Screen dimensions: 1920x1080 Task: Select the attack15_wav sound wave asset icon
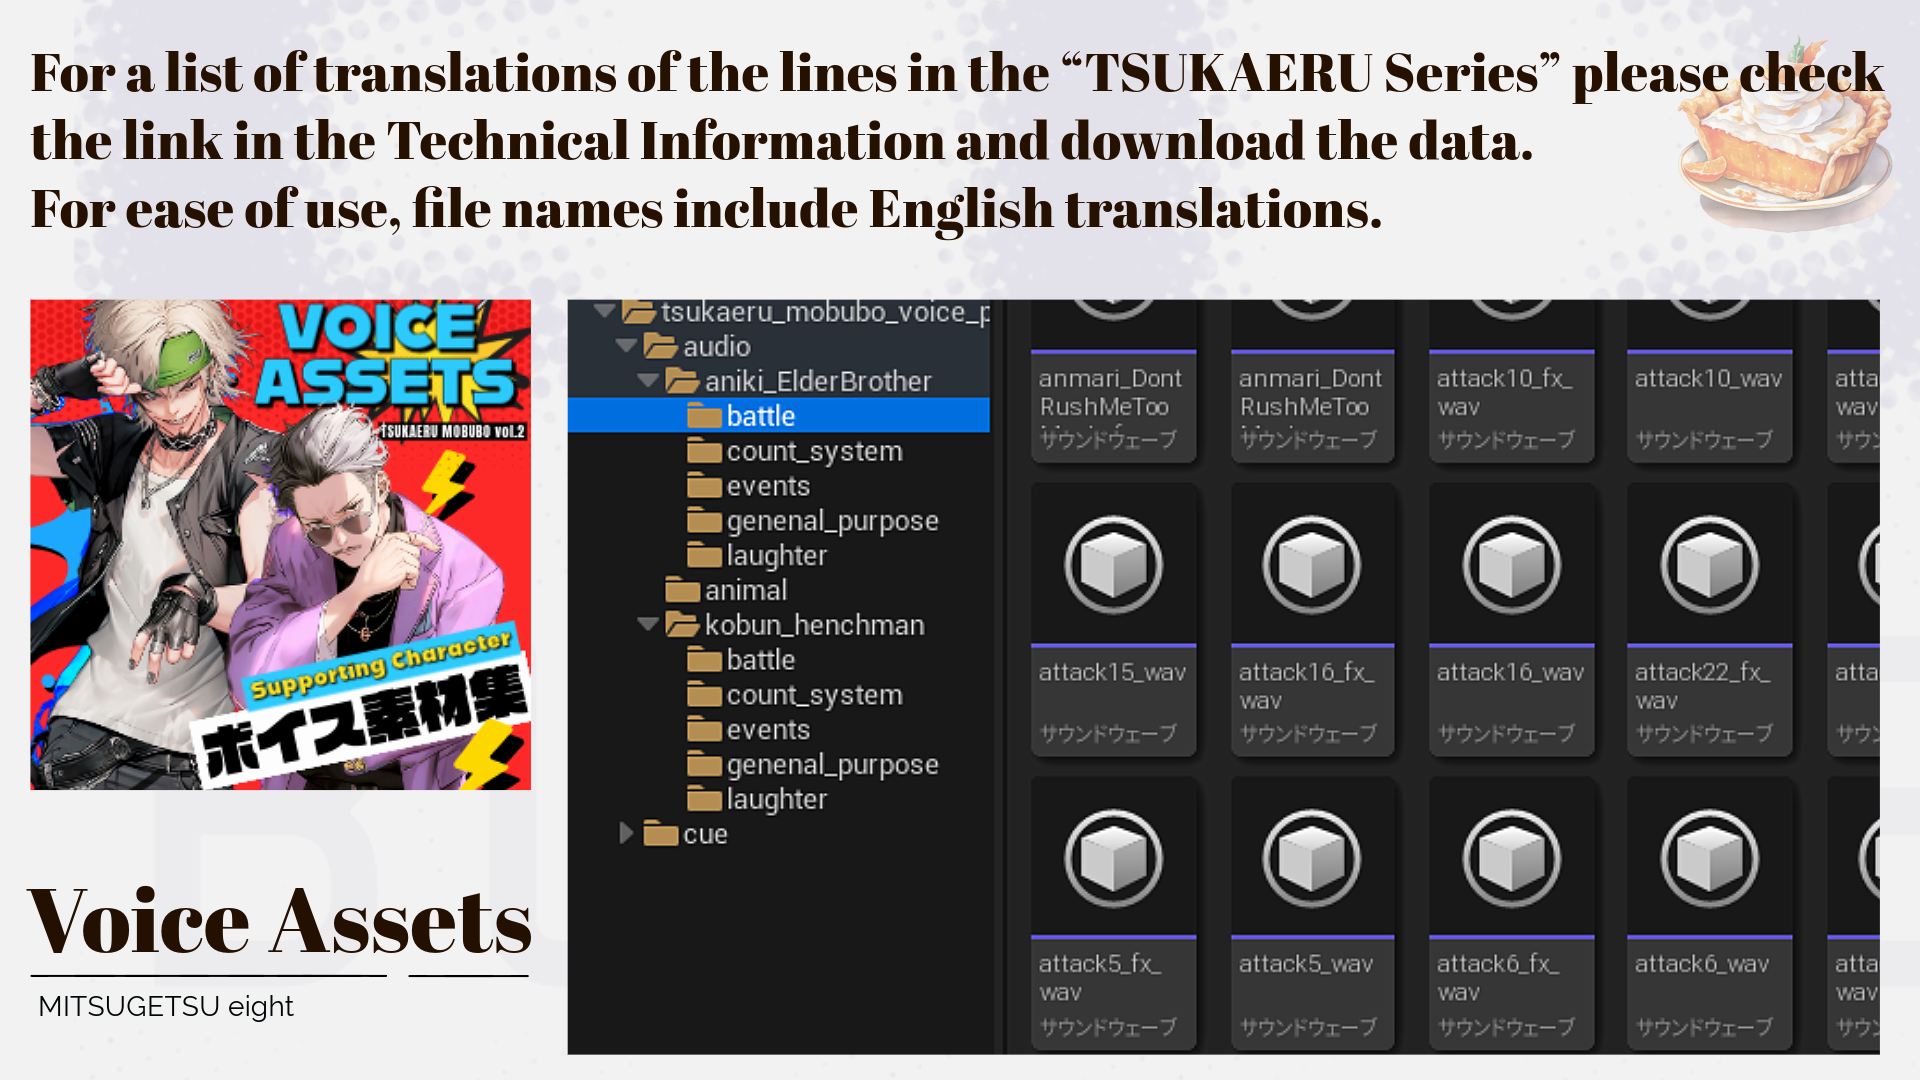[1113, 565]
